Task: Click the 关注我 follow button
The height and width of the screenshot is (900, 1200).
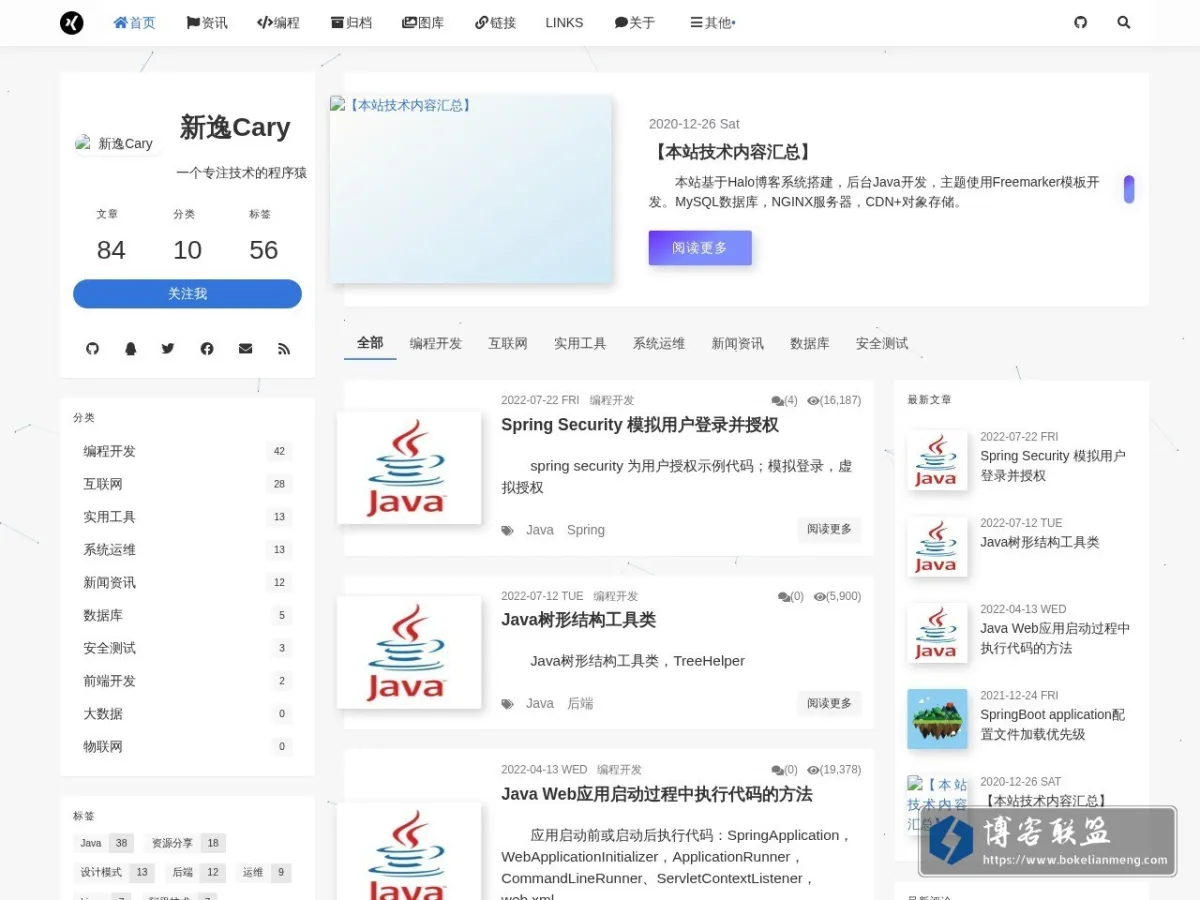Action: click(187, 294)
